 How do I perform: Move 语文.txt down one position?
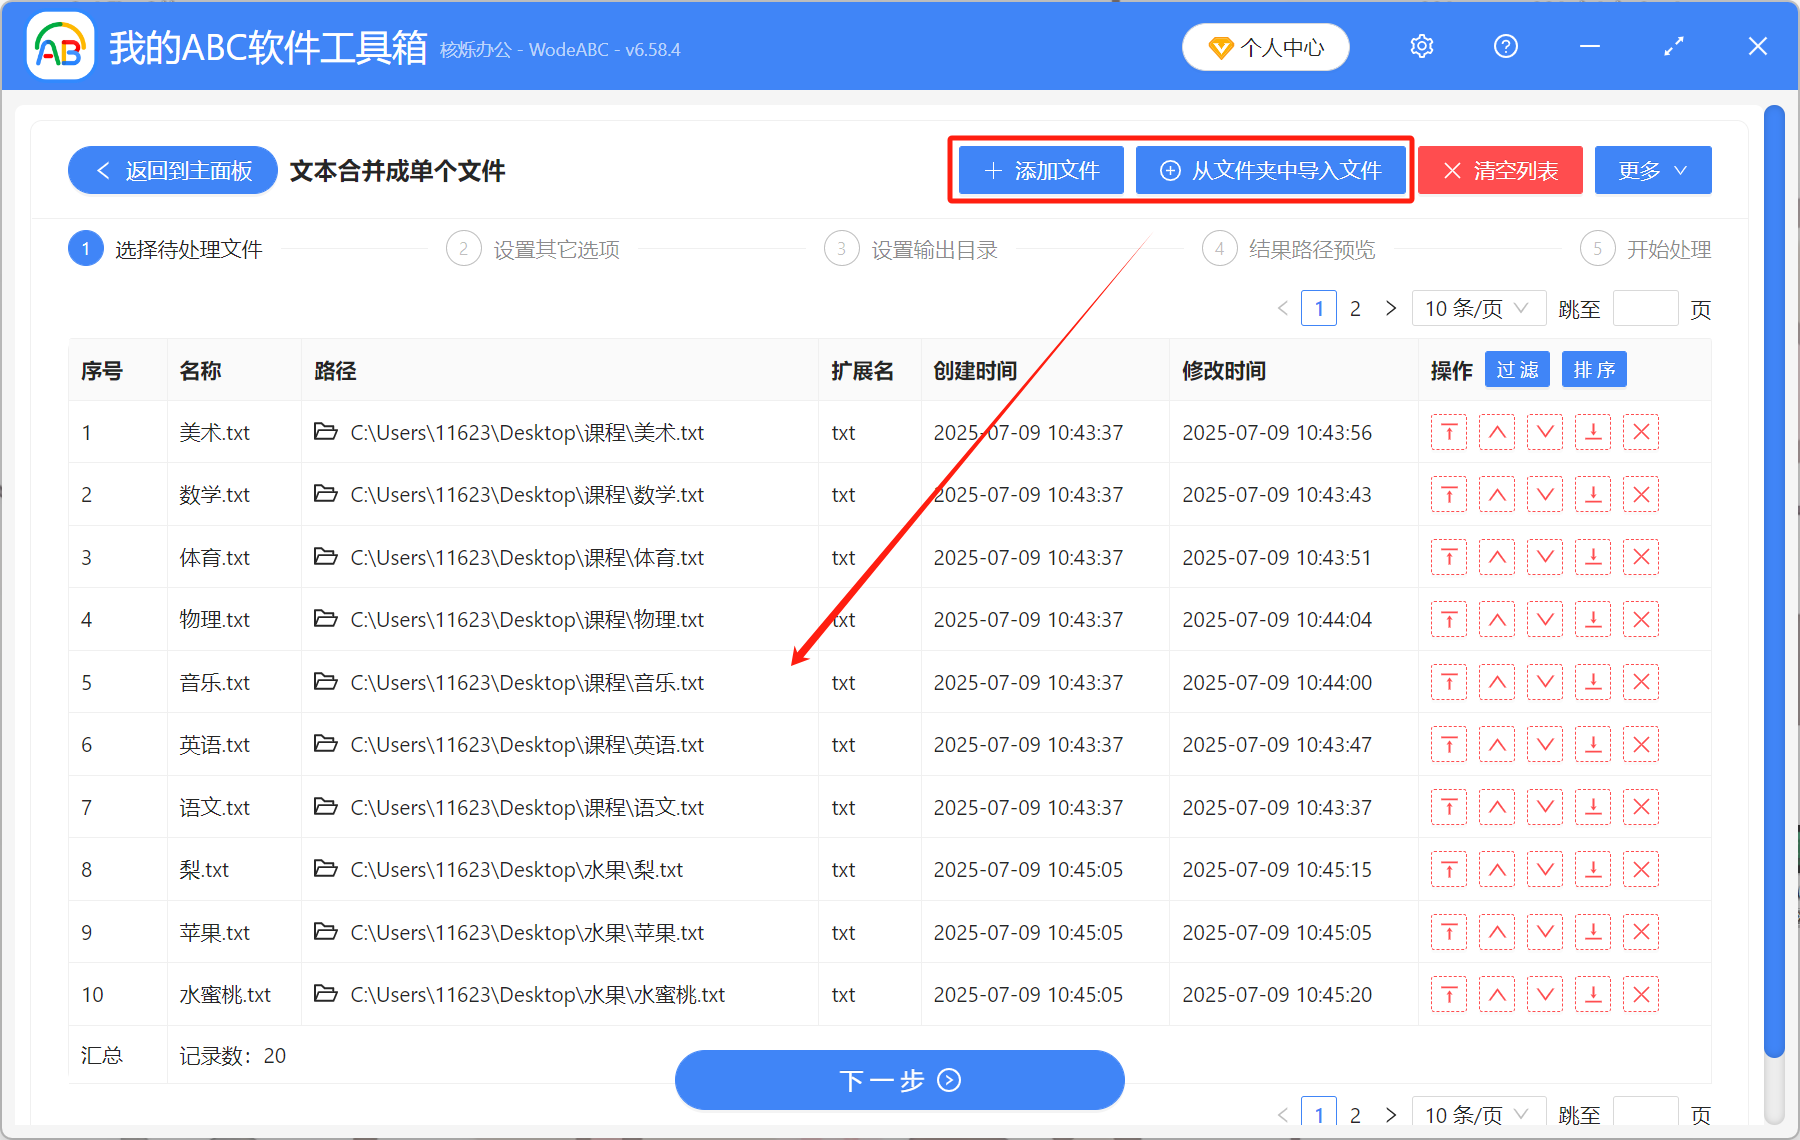[1545, 807]
